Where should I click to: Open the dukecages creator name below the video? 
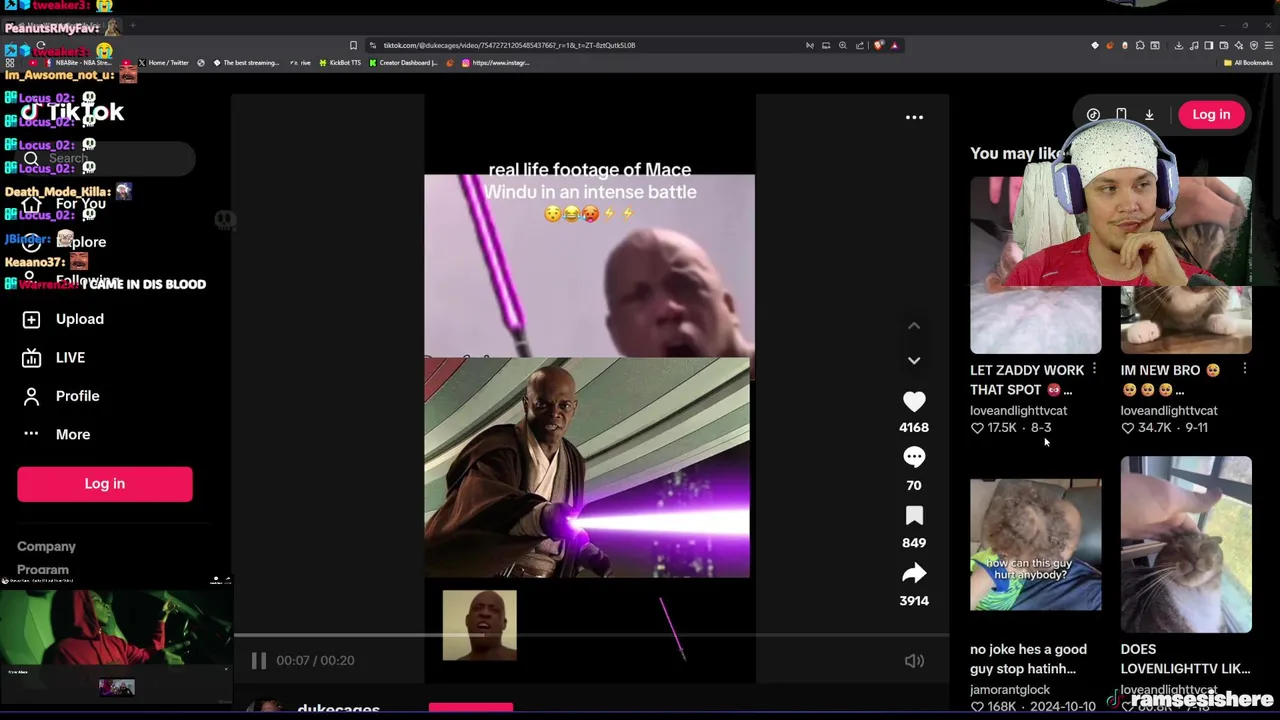(338, 709)
